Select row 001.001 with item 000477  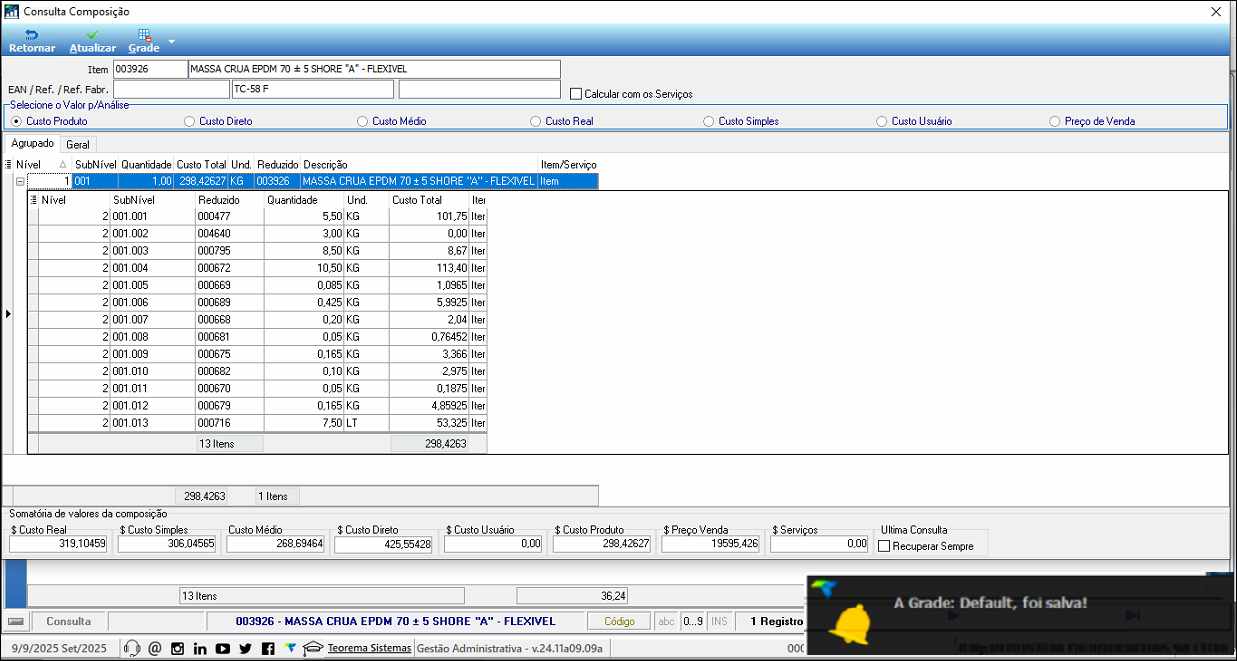pos(257,216)
